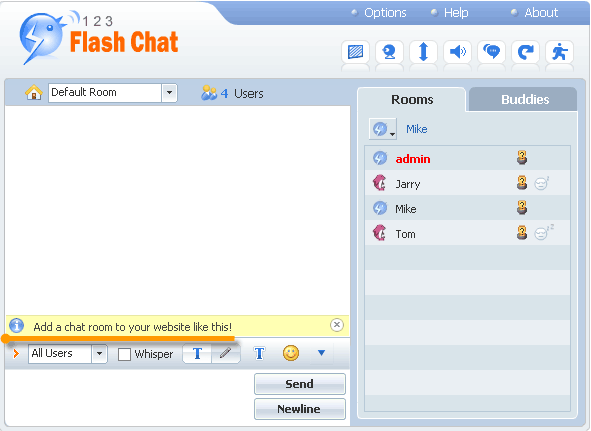Open the smiley emoticon picker
The height and width of the screenshot is (431, 591).
pos(291,353)
